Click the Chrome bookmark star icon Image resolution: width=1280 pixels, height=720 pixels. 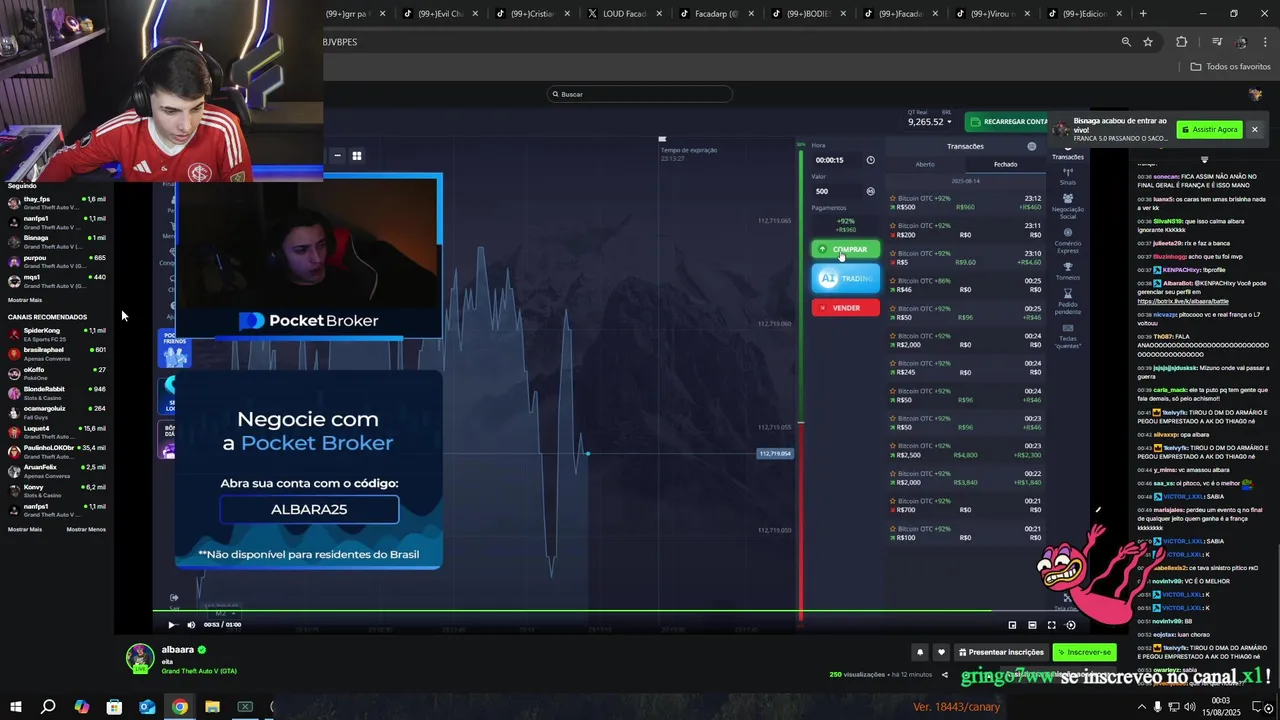coord(1148,42)
